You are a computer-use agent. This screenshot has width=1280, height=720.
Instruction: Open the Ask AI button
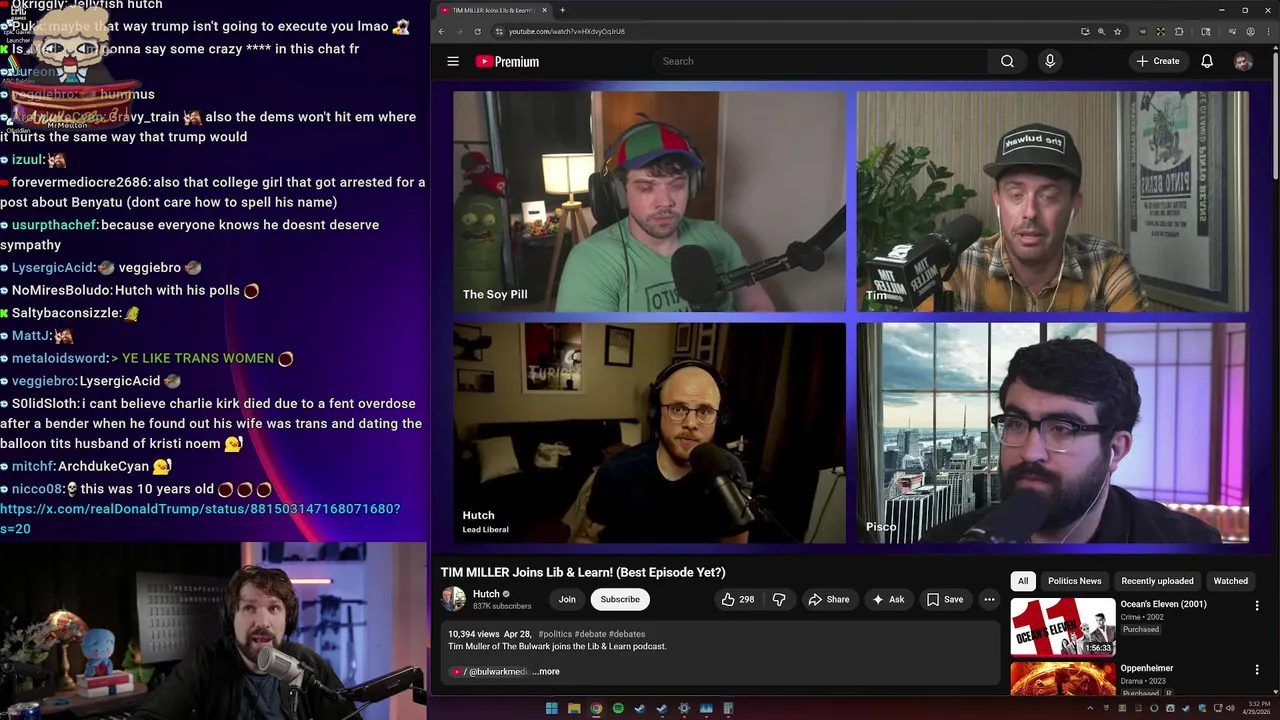point(888,599)
